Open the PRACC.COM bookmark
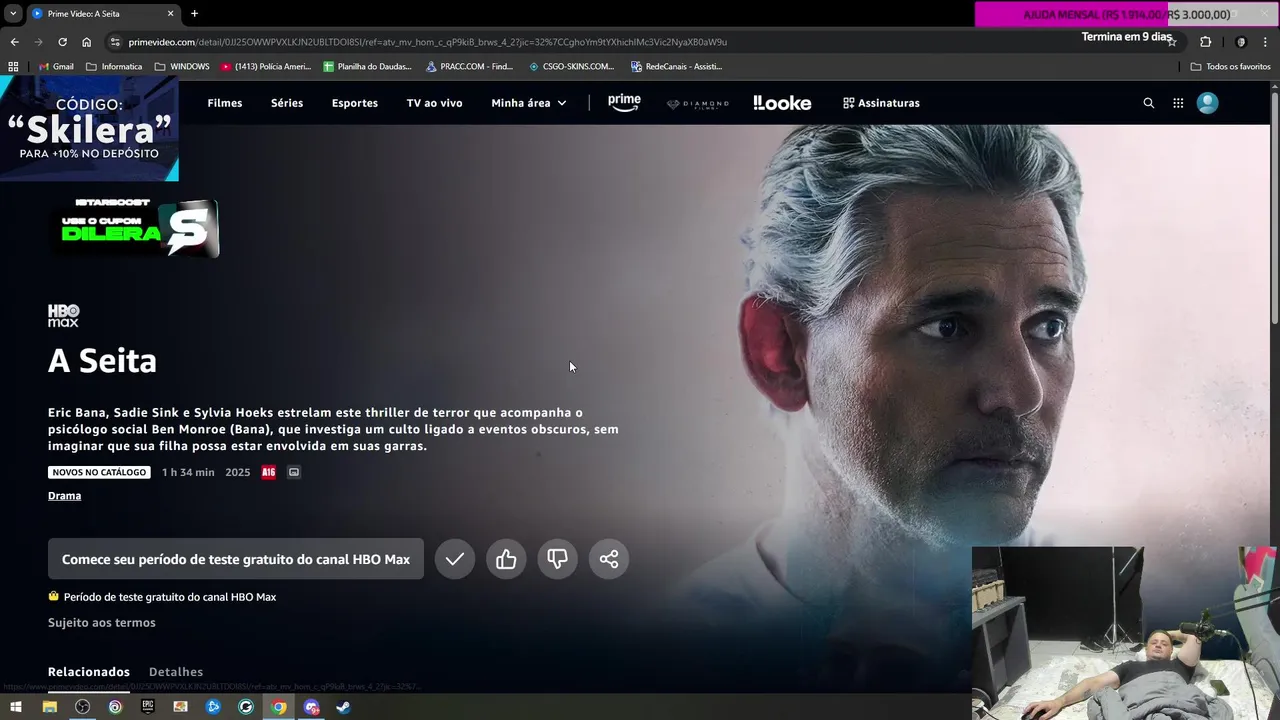The width and height of the screenshot is (1280, 720). pos(469,67)
